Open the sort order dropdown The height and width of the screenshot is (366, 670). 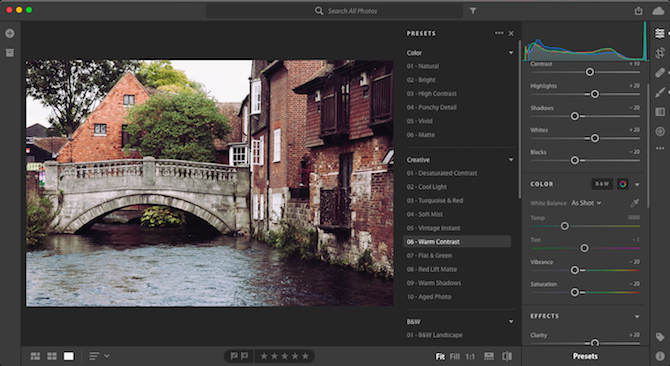click(x=99, y=356)
